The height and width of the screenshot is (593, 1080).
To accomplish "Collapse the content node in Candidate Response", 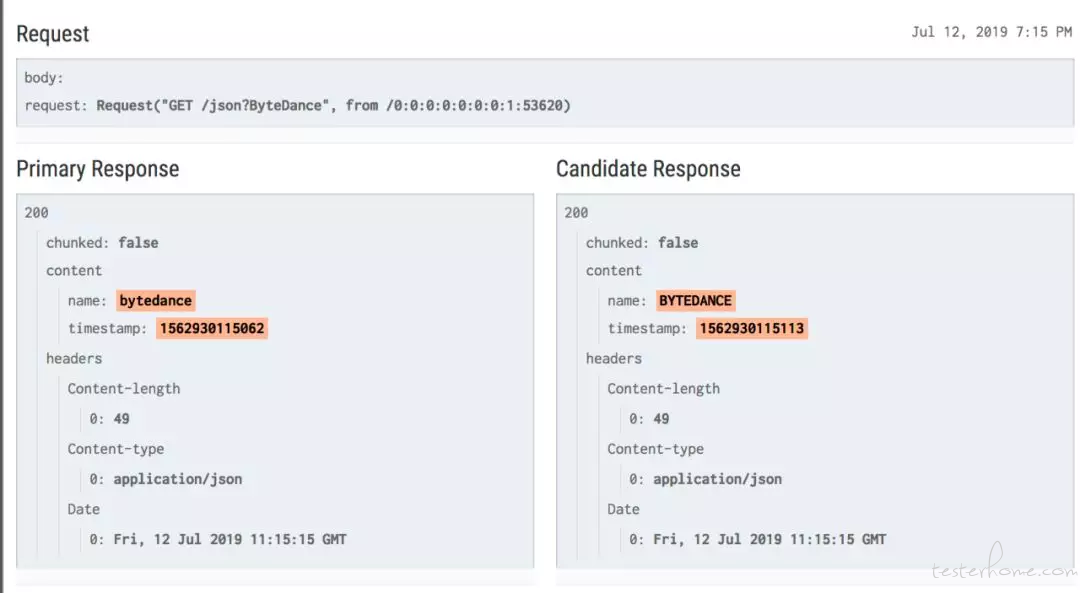I will coord(614,270).
